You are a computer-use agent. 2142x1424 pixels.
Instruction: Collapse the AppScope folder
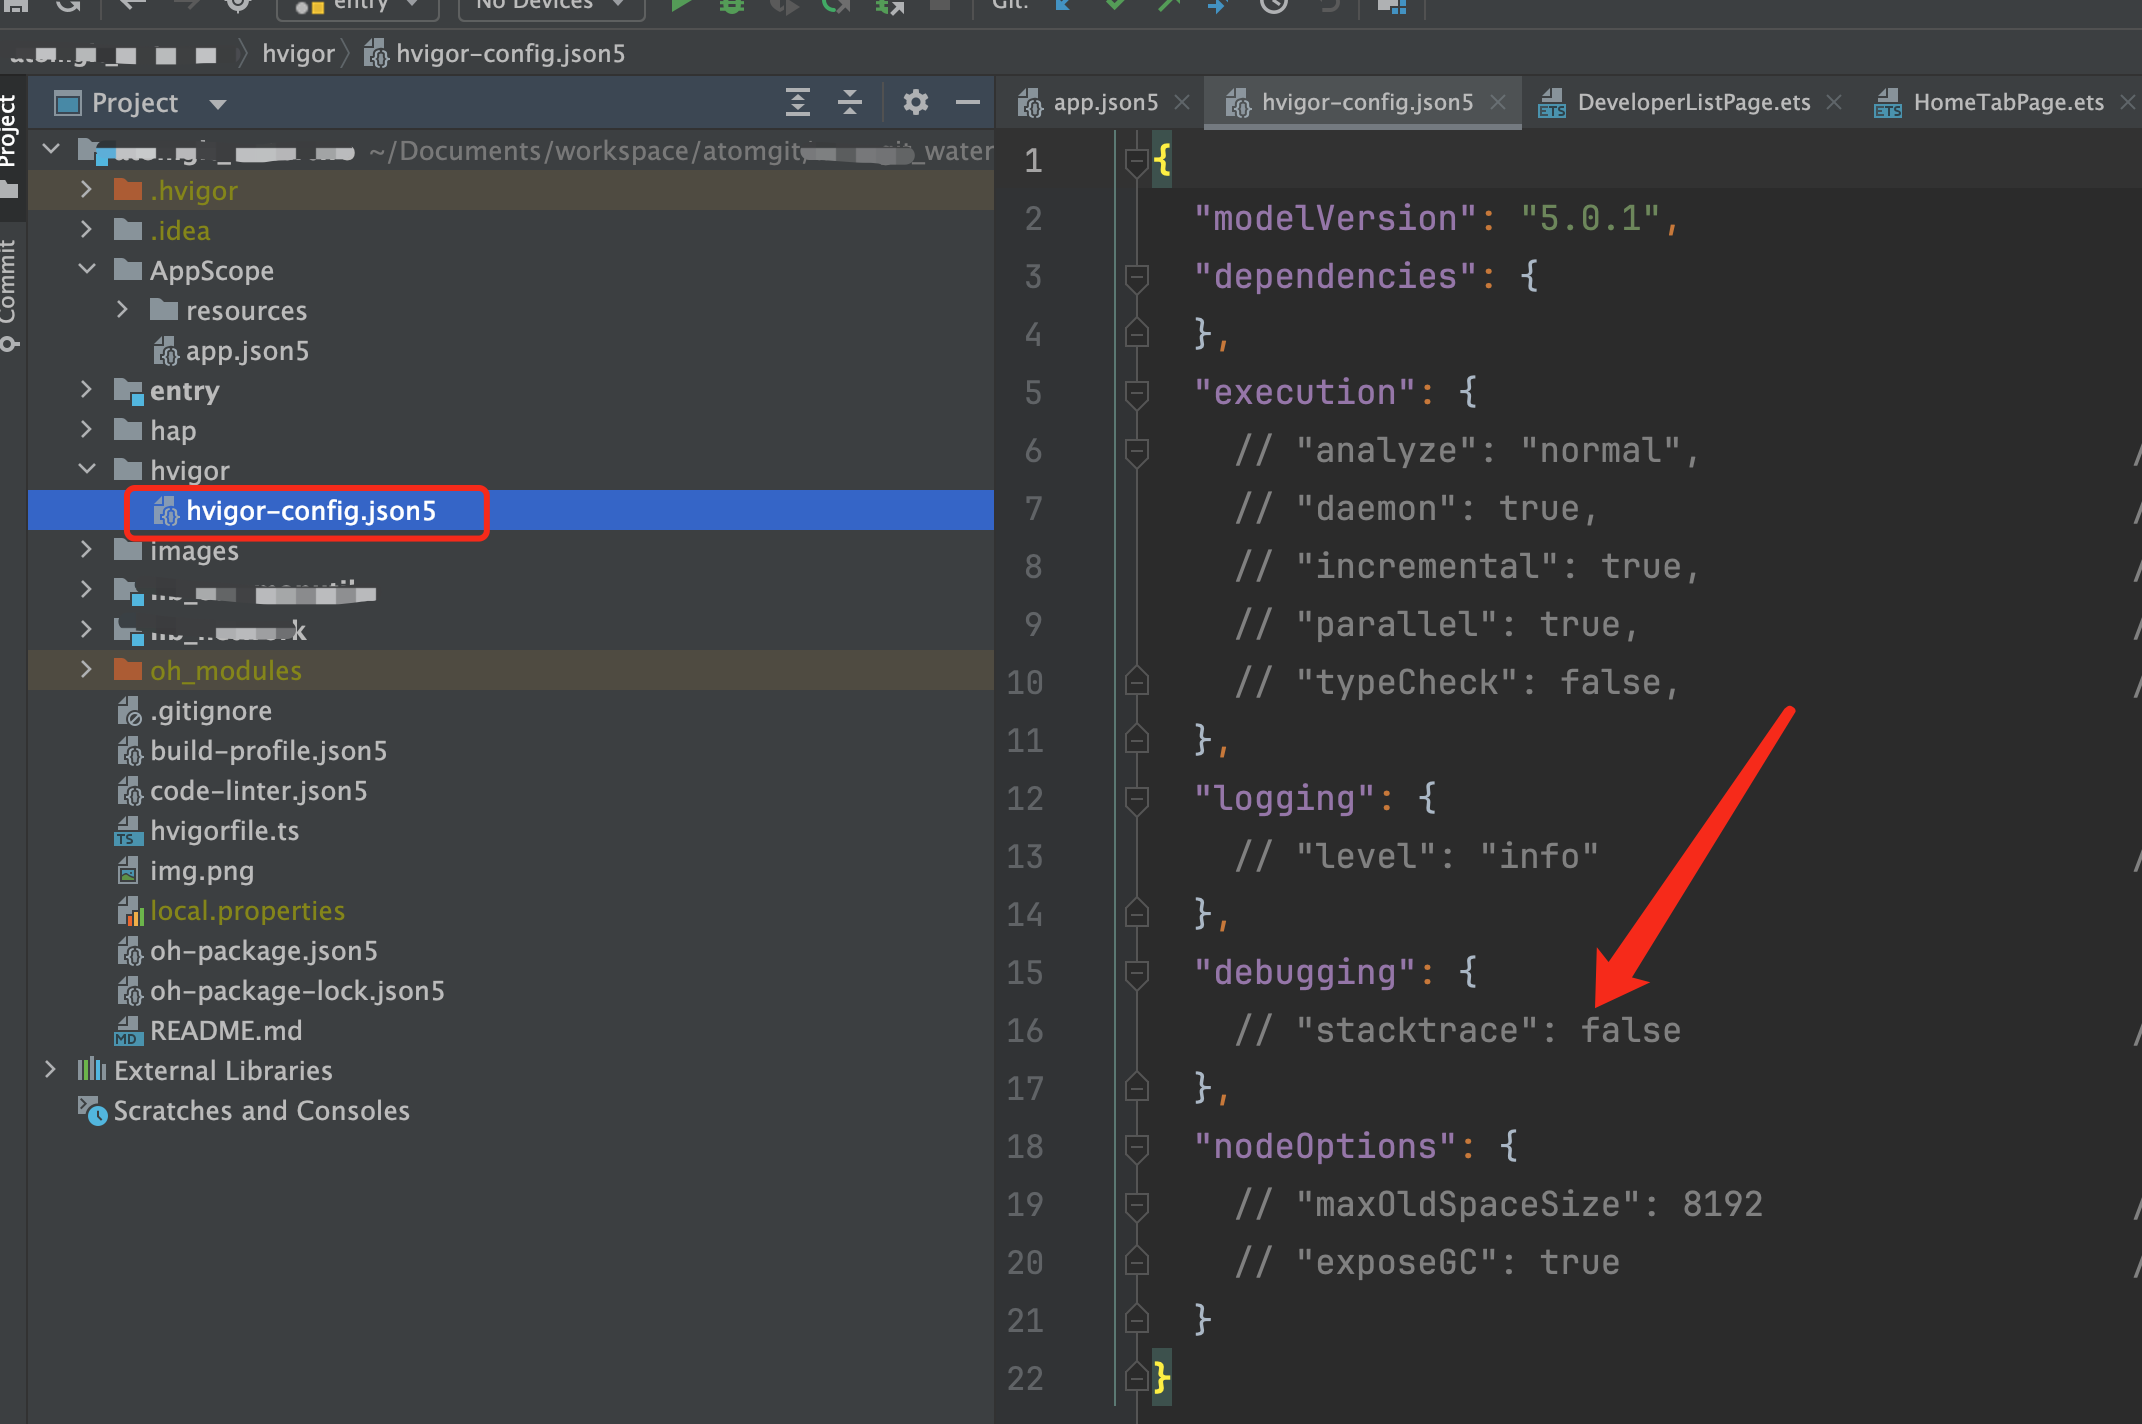click(86, 270)
